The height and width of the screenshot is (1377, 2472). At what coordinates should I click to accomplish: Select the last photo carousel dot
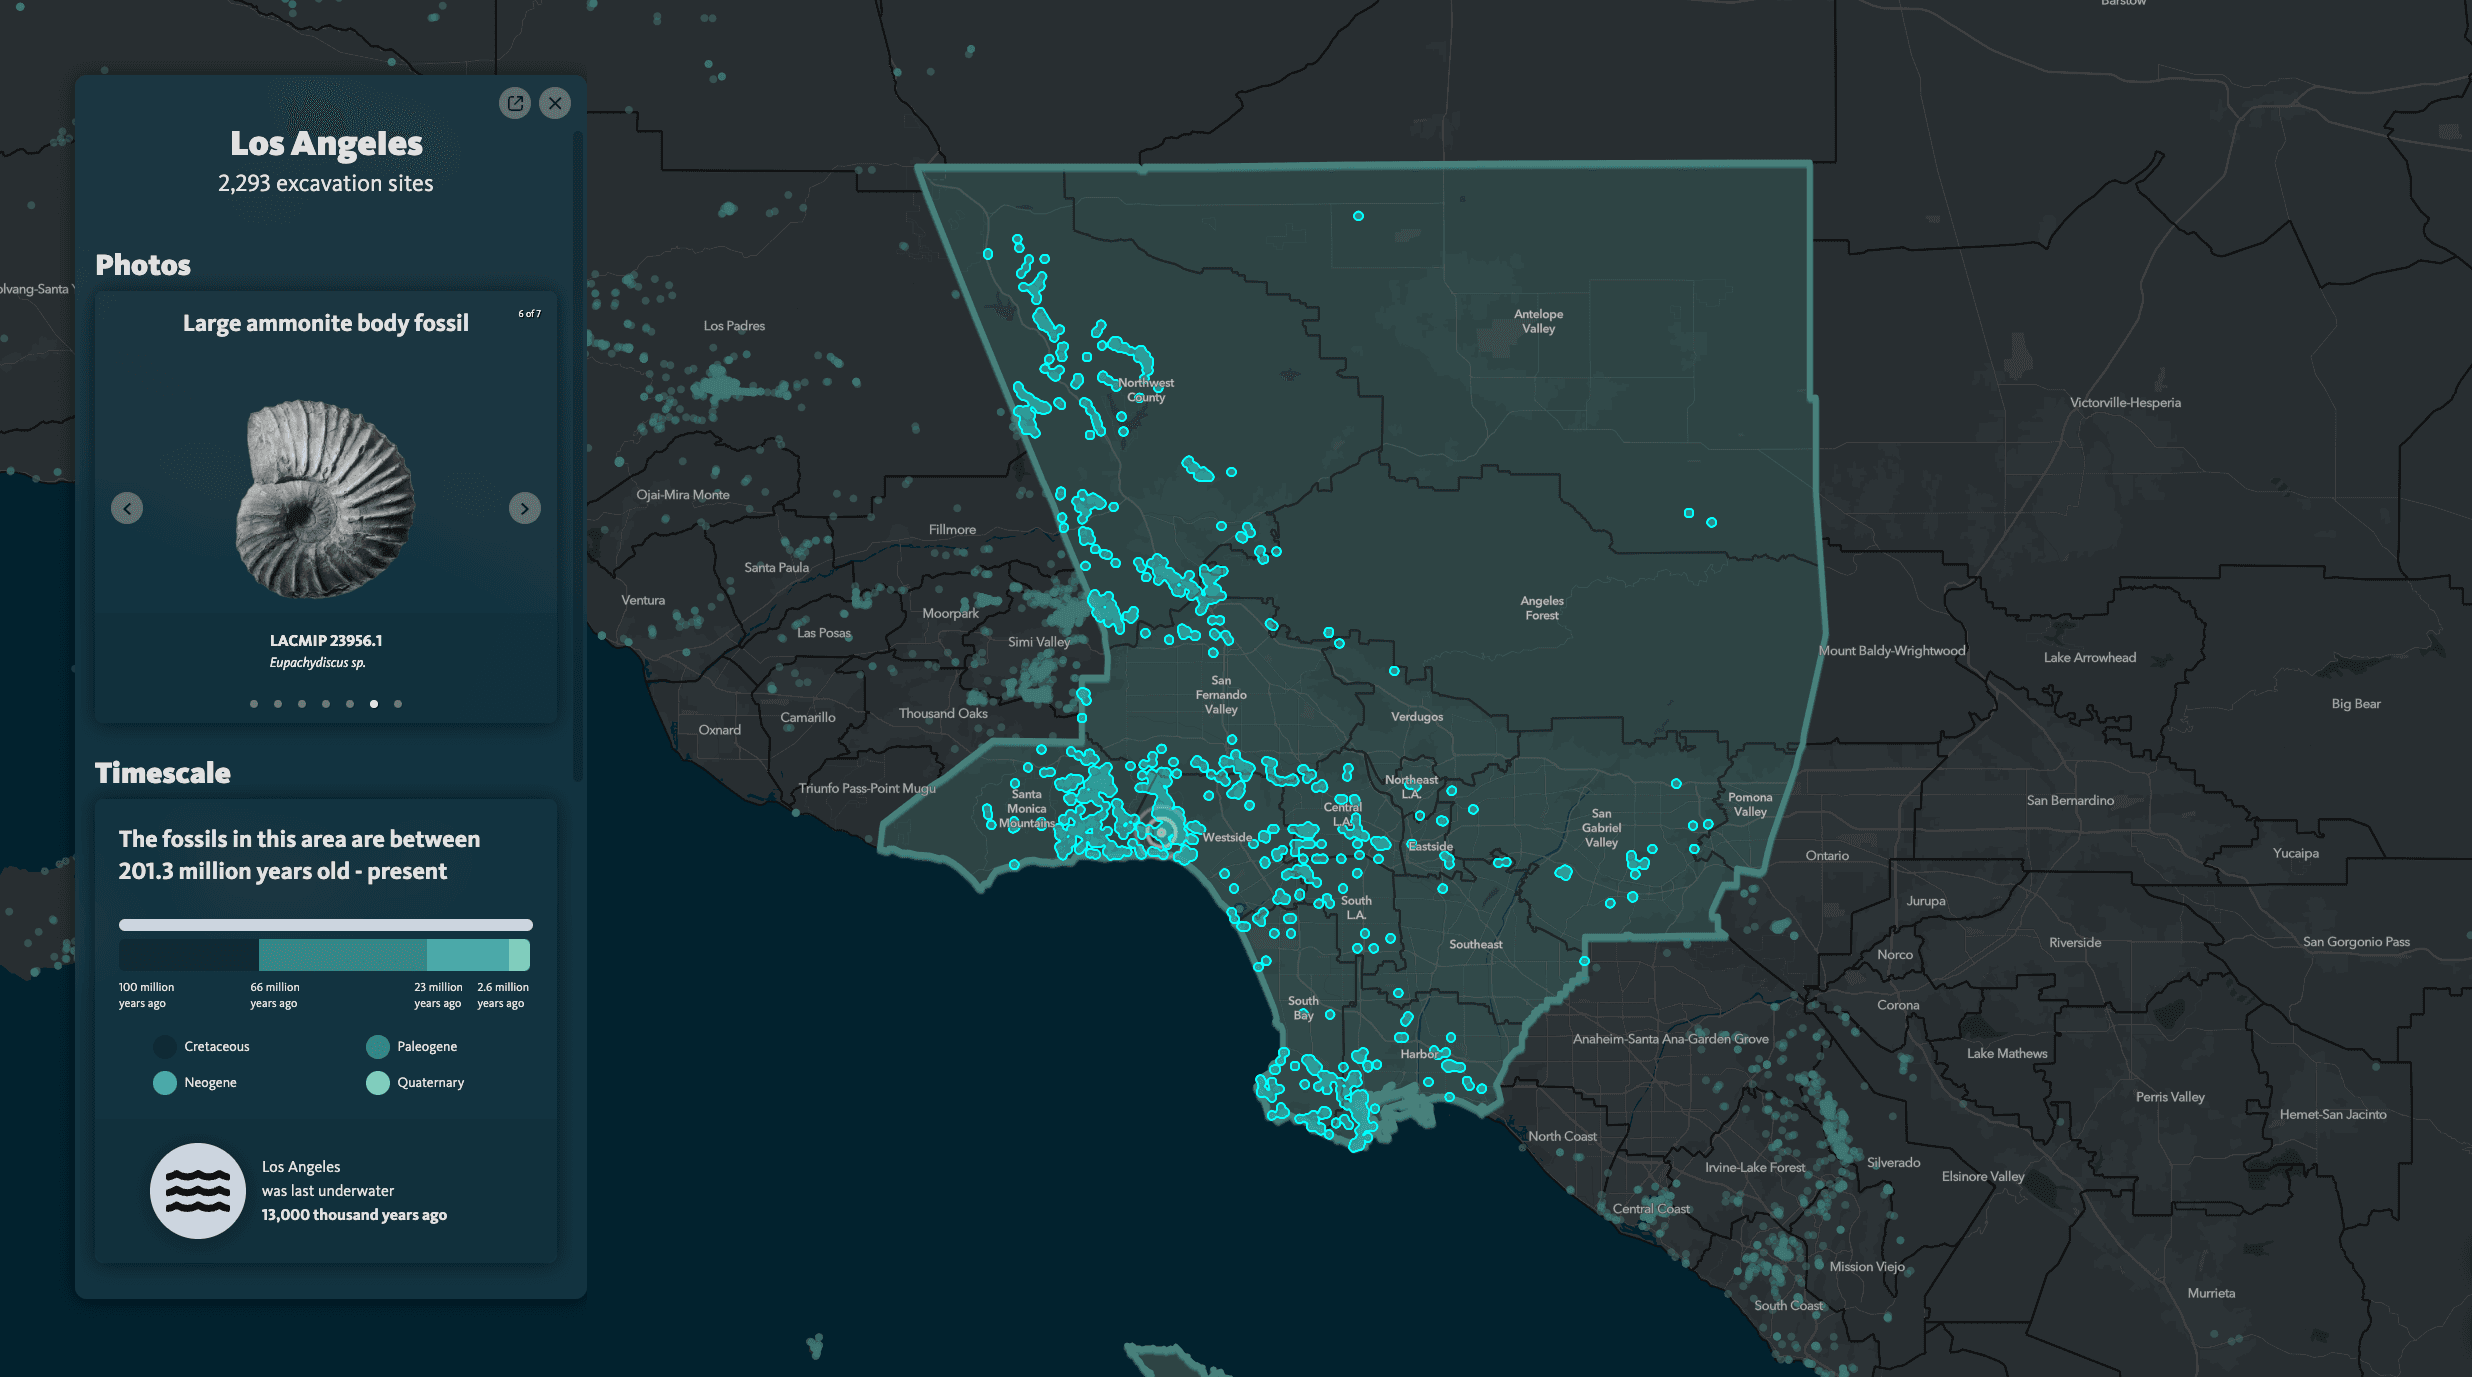(398, 704)
